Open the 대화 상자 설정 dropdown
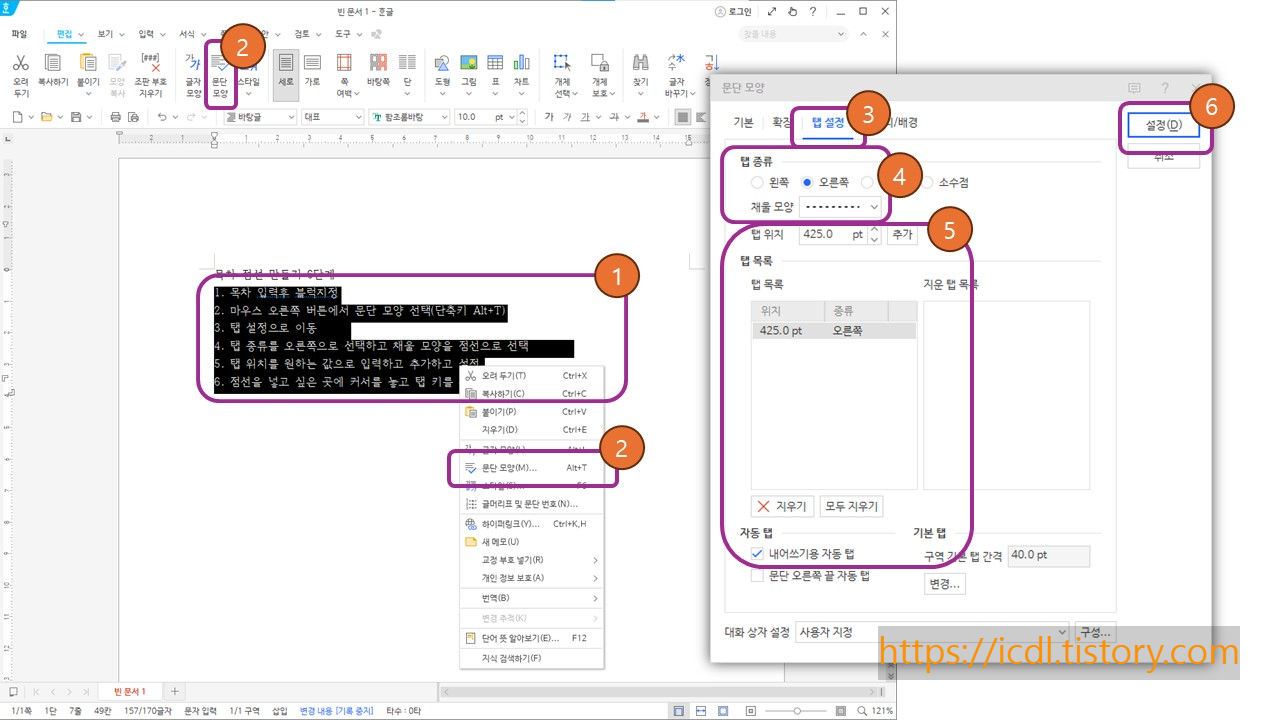 (933, 632)
